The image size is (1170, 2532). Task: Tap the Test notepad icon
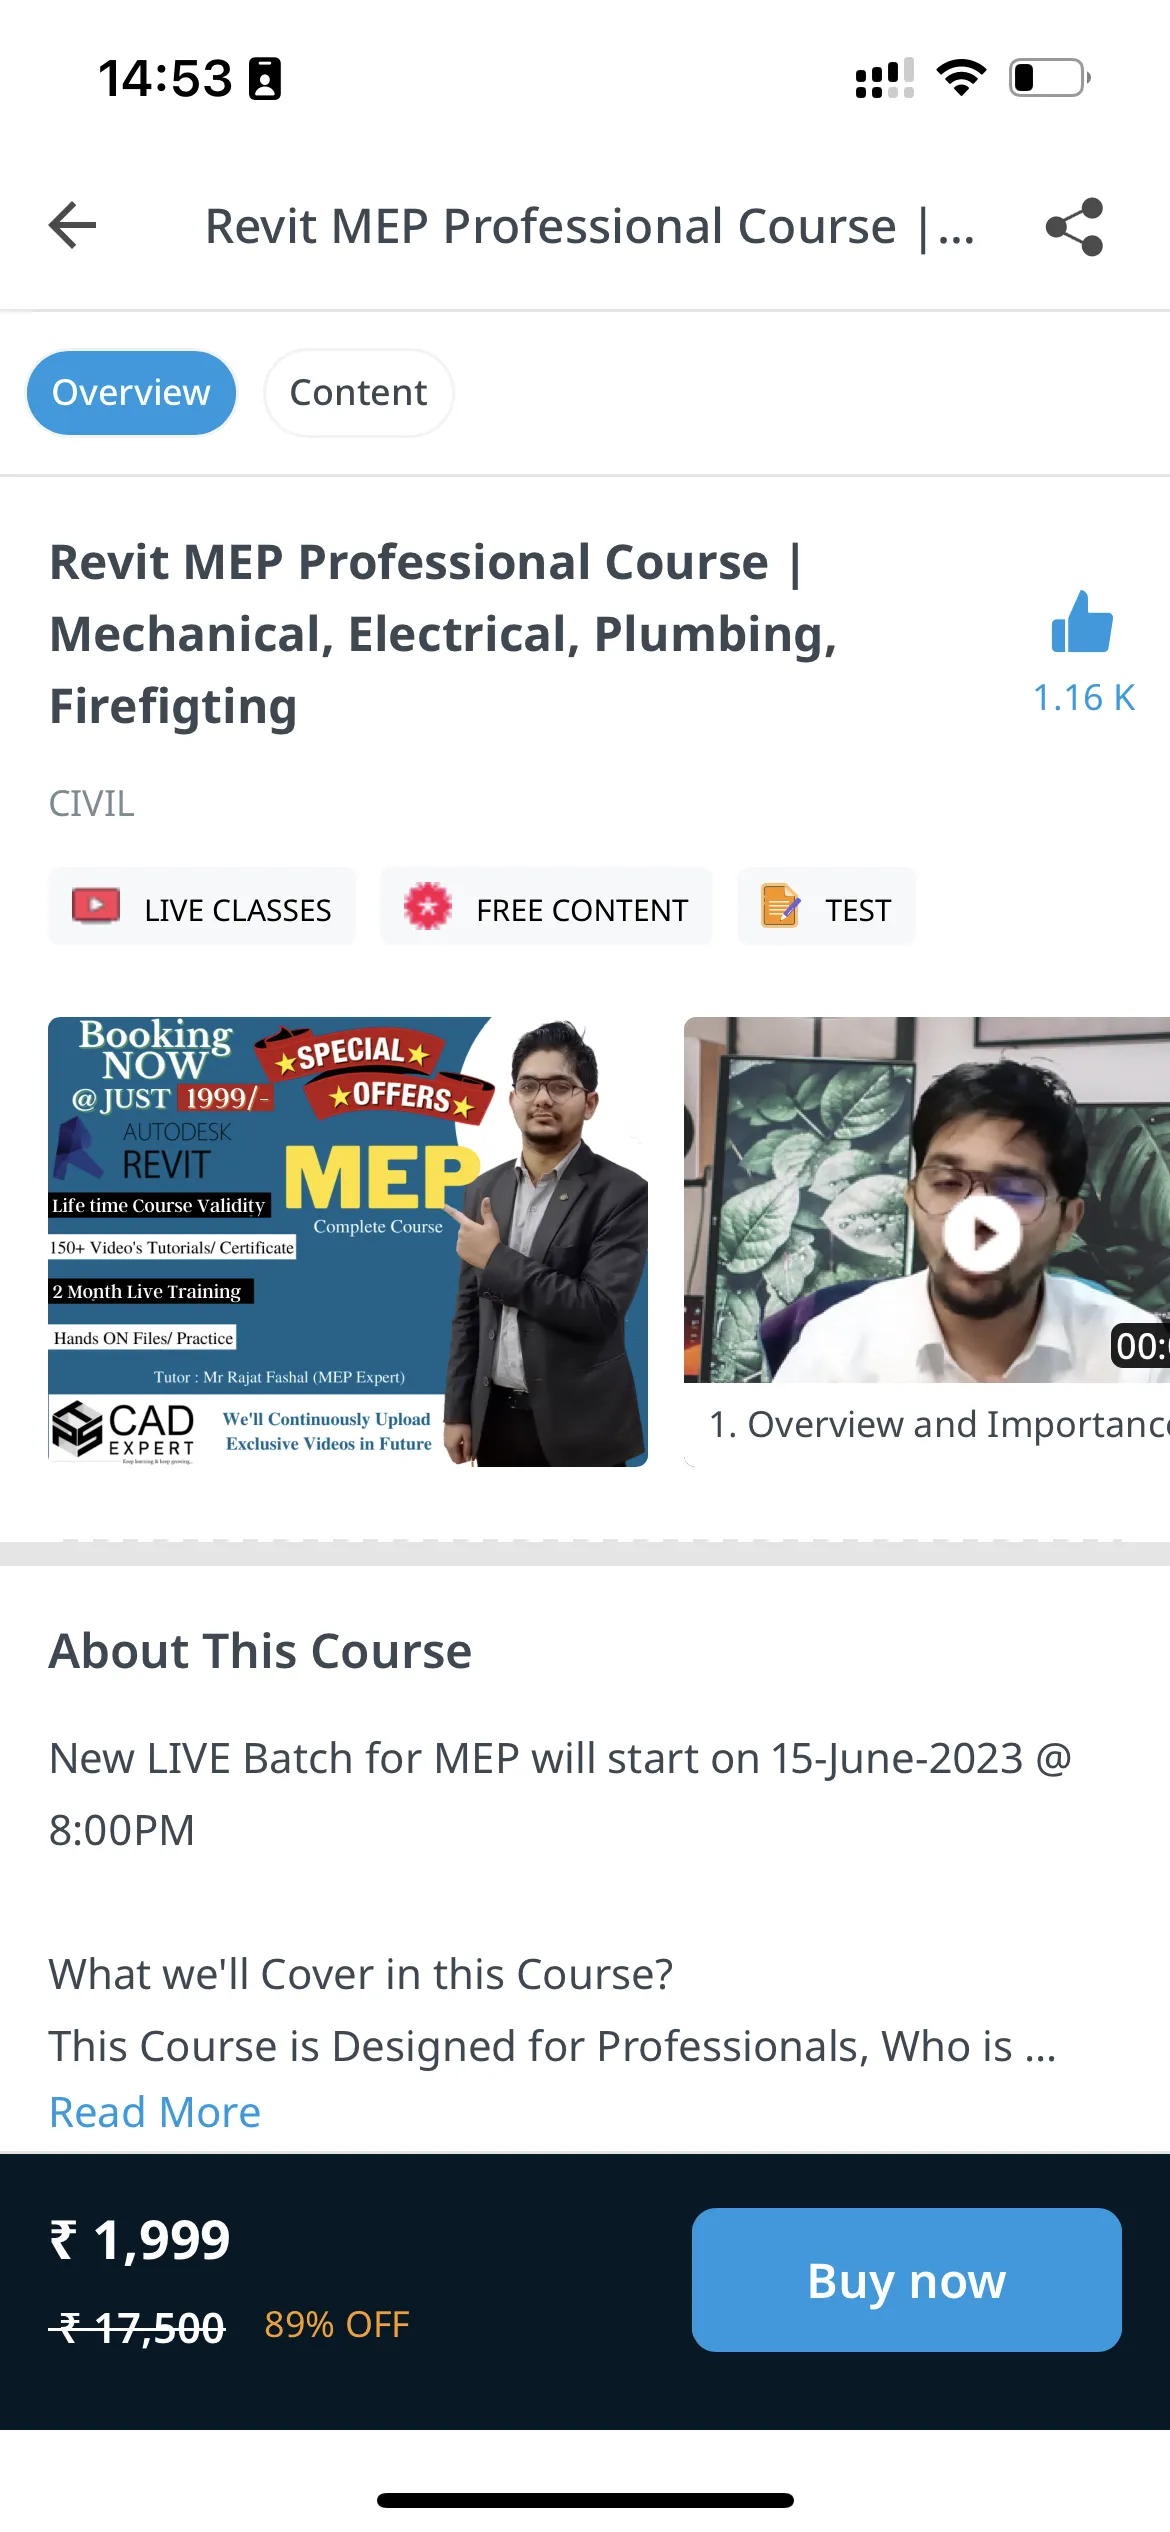coord(780,906)
